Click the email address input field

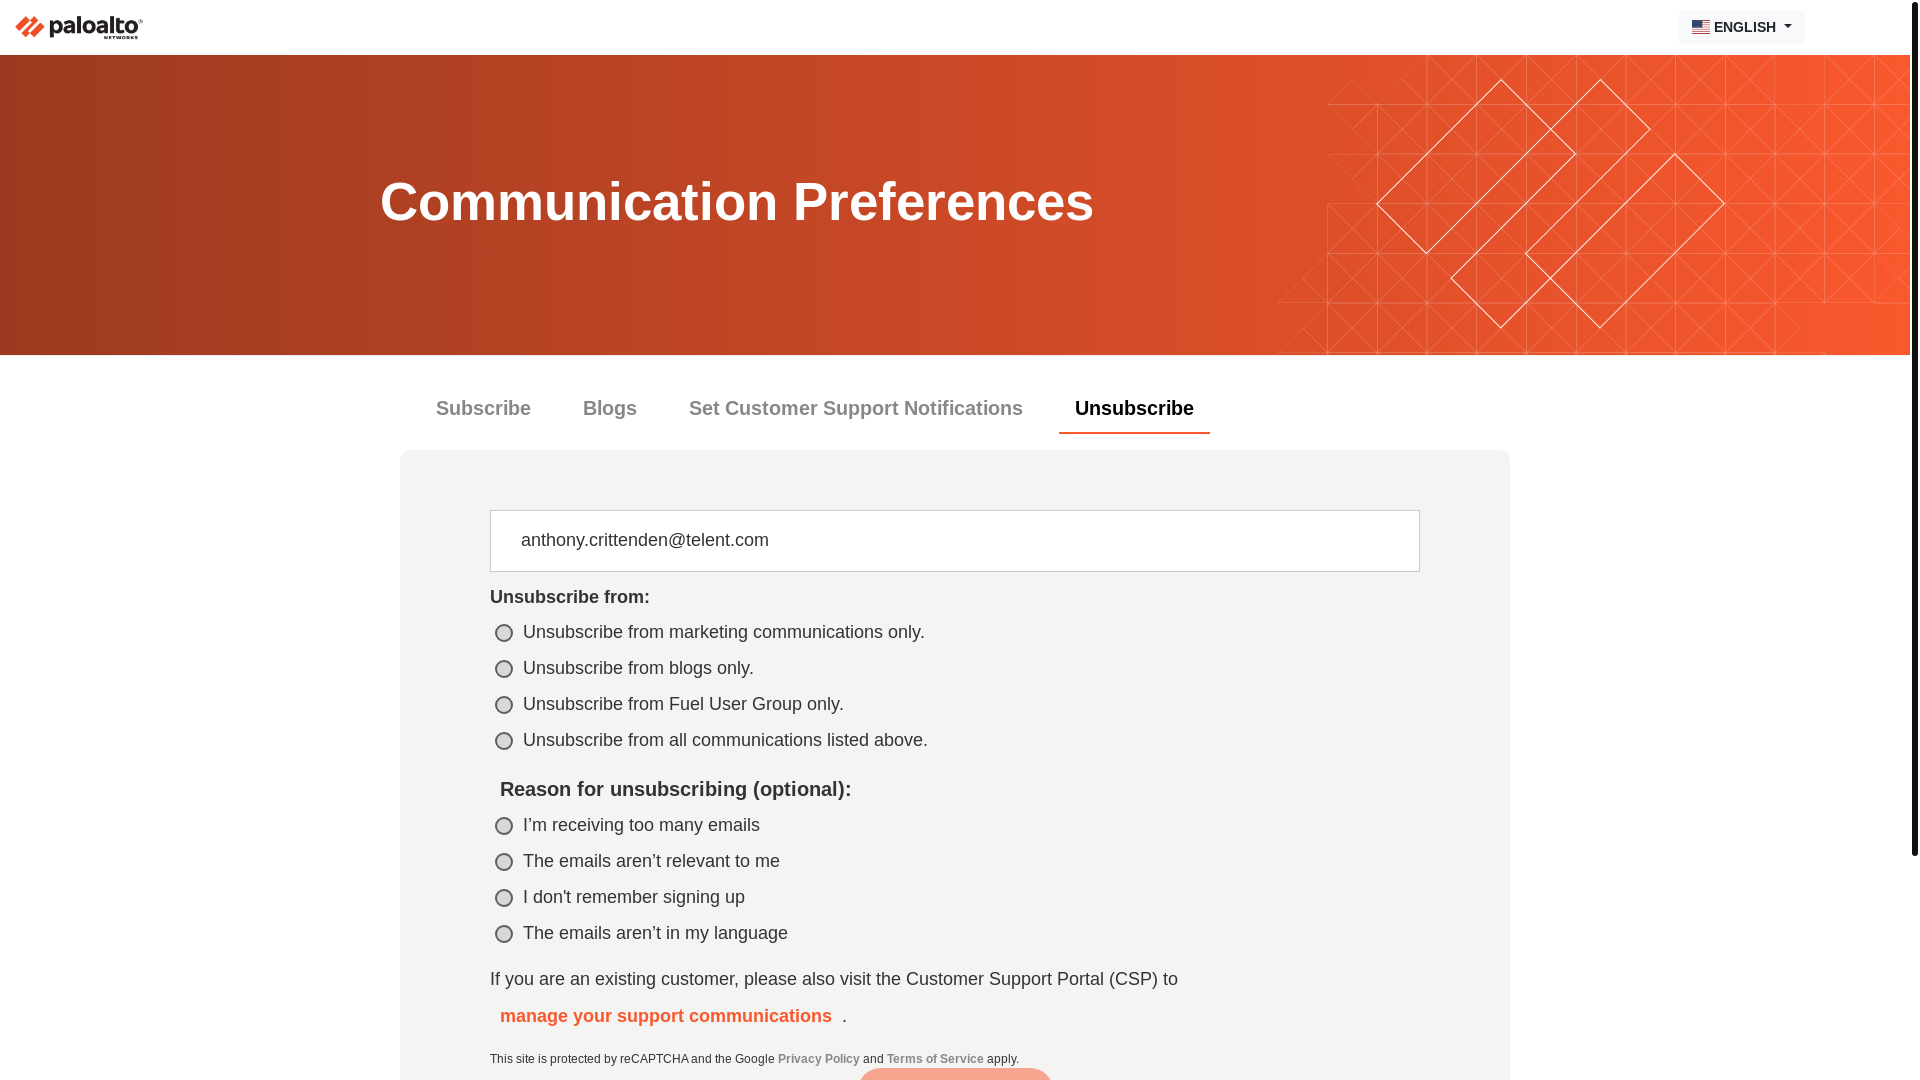(x=955, y=541)
